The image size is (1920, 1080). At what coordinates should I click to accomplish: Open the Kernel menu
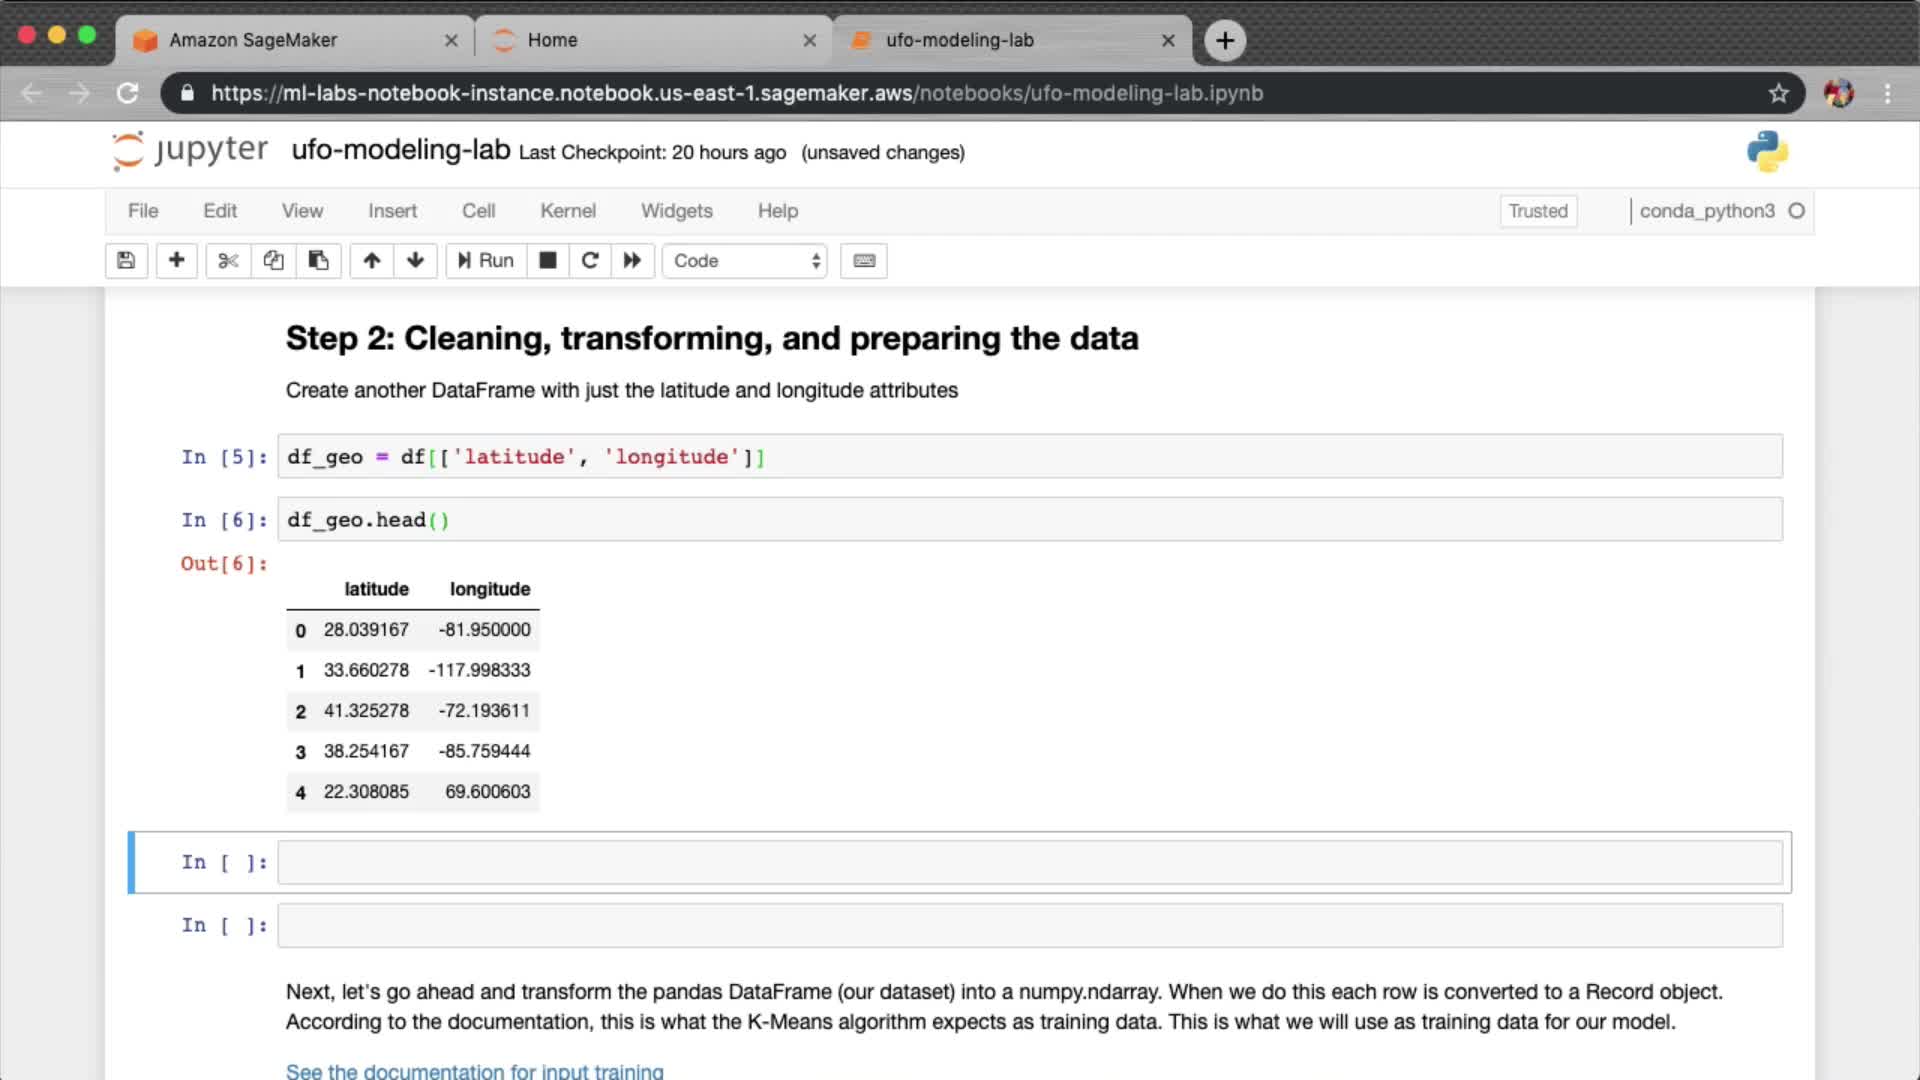point(567,211)
